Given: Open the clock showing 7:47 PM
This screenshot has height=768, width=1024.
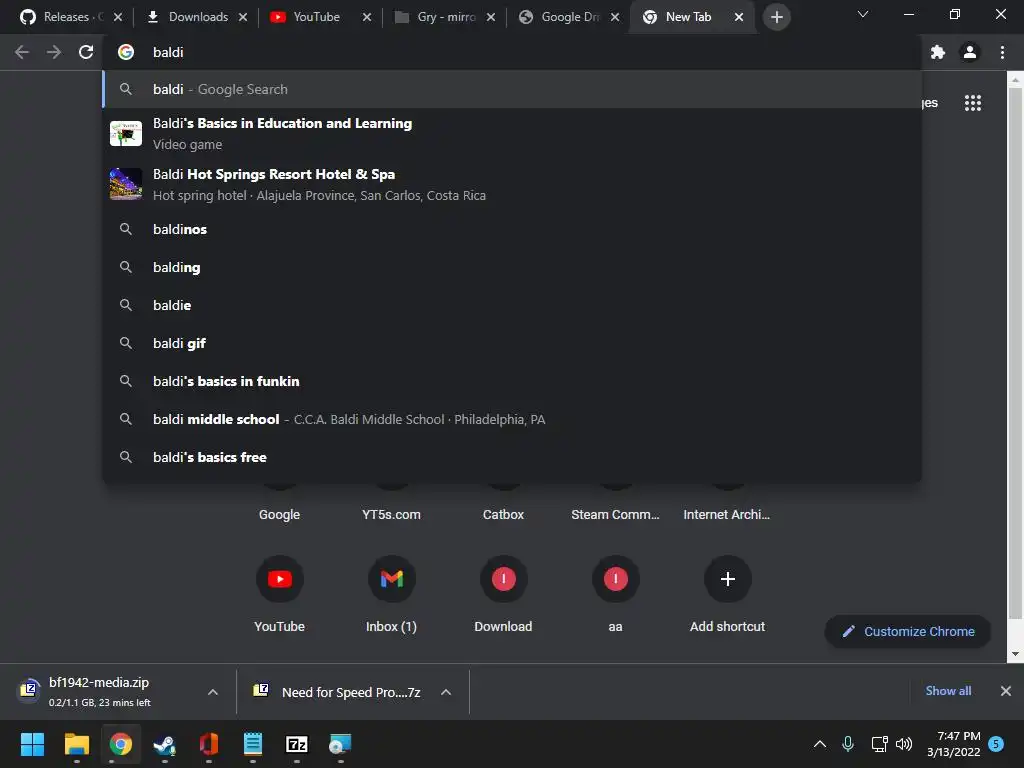Looking at the screenshot, I should tap(954, 744).
